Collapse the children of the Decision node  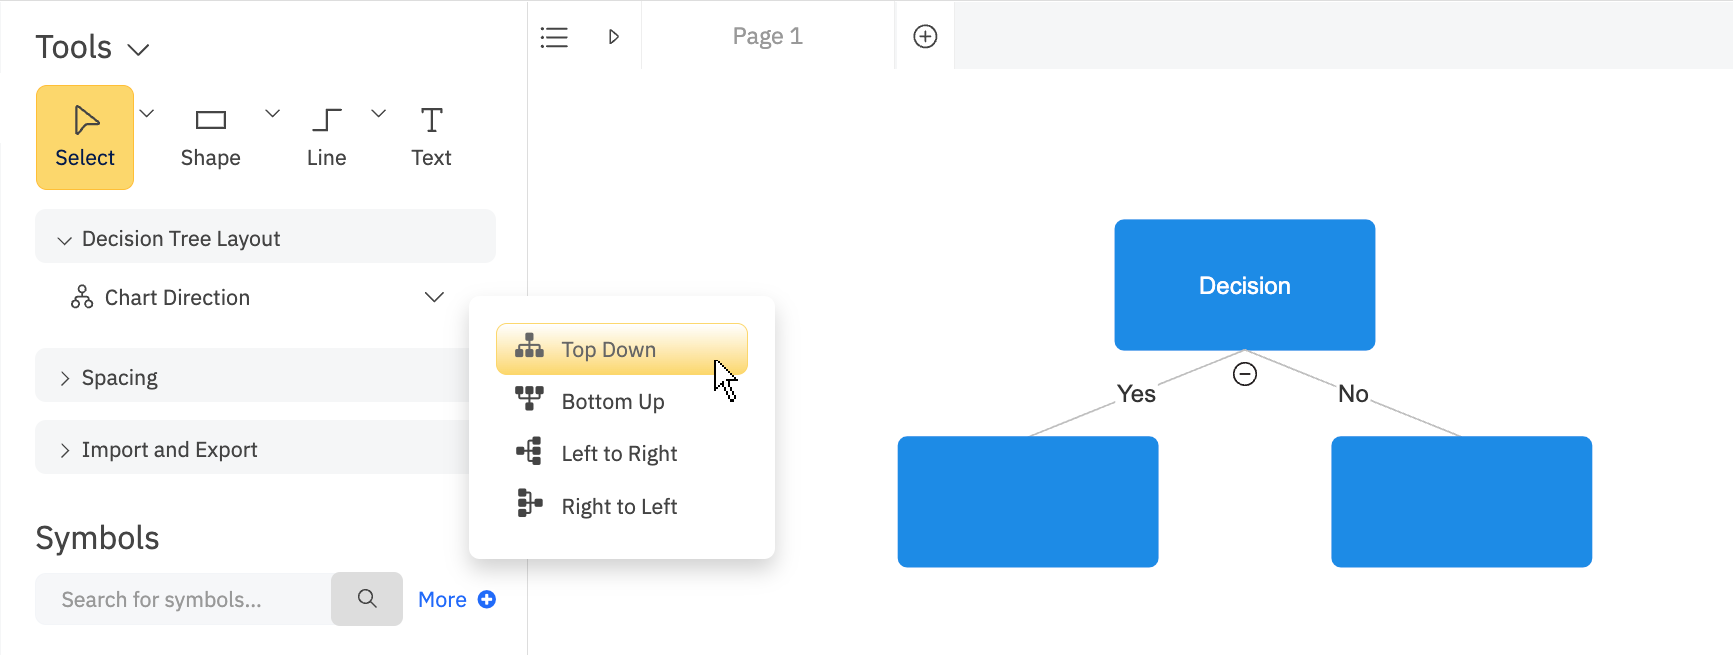[x=1244, y=375]
